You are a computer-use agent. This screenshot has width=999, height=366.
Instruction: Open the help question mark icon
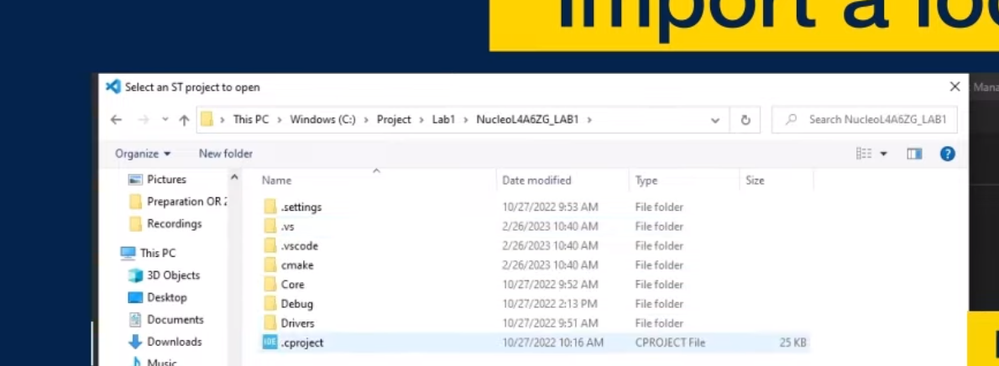point(947,154)
